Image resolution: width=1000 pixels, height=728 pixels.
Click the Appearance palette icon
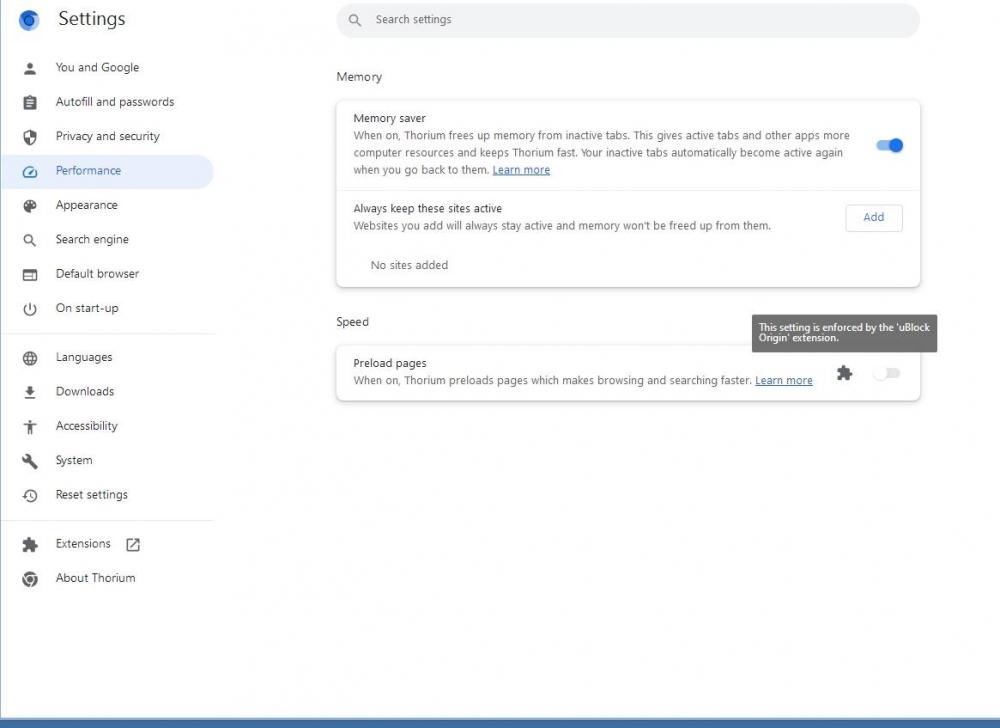coord(30,206)
